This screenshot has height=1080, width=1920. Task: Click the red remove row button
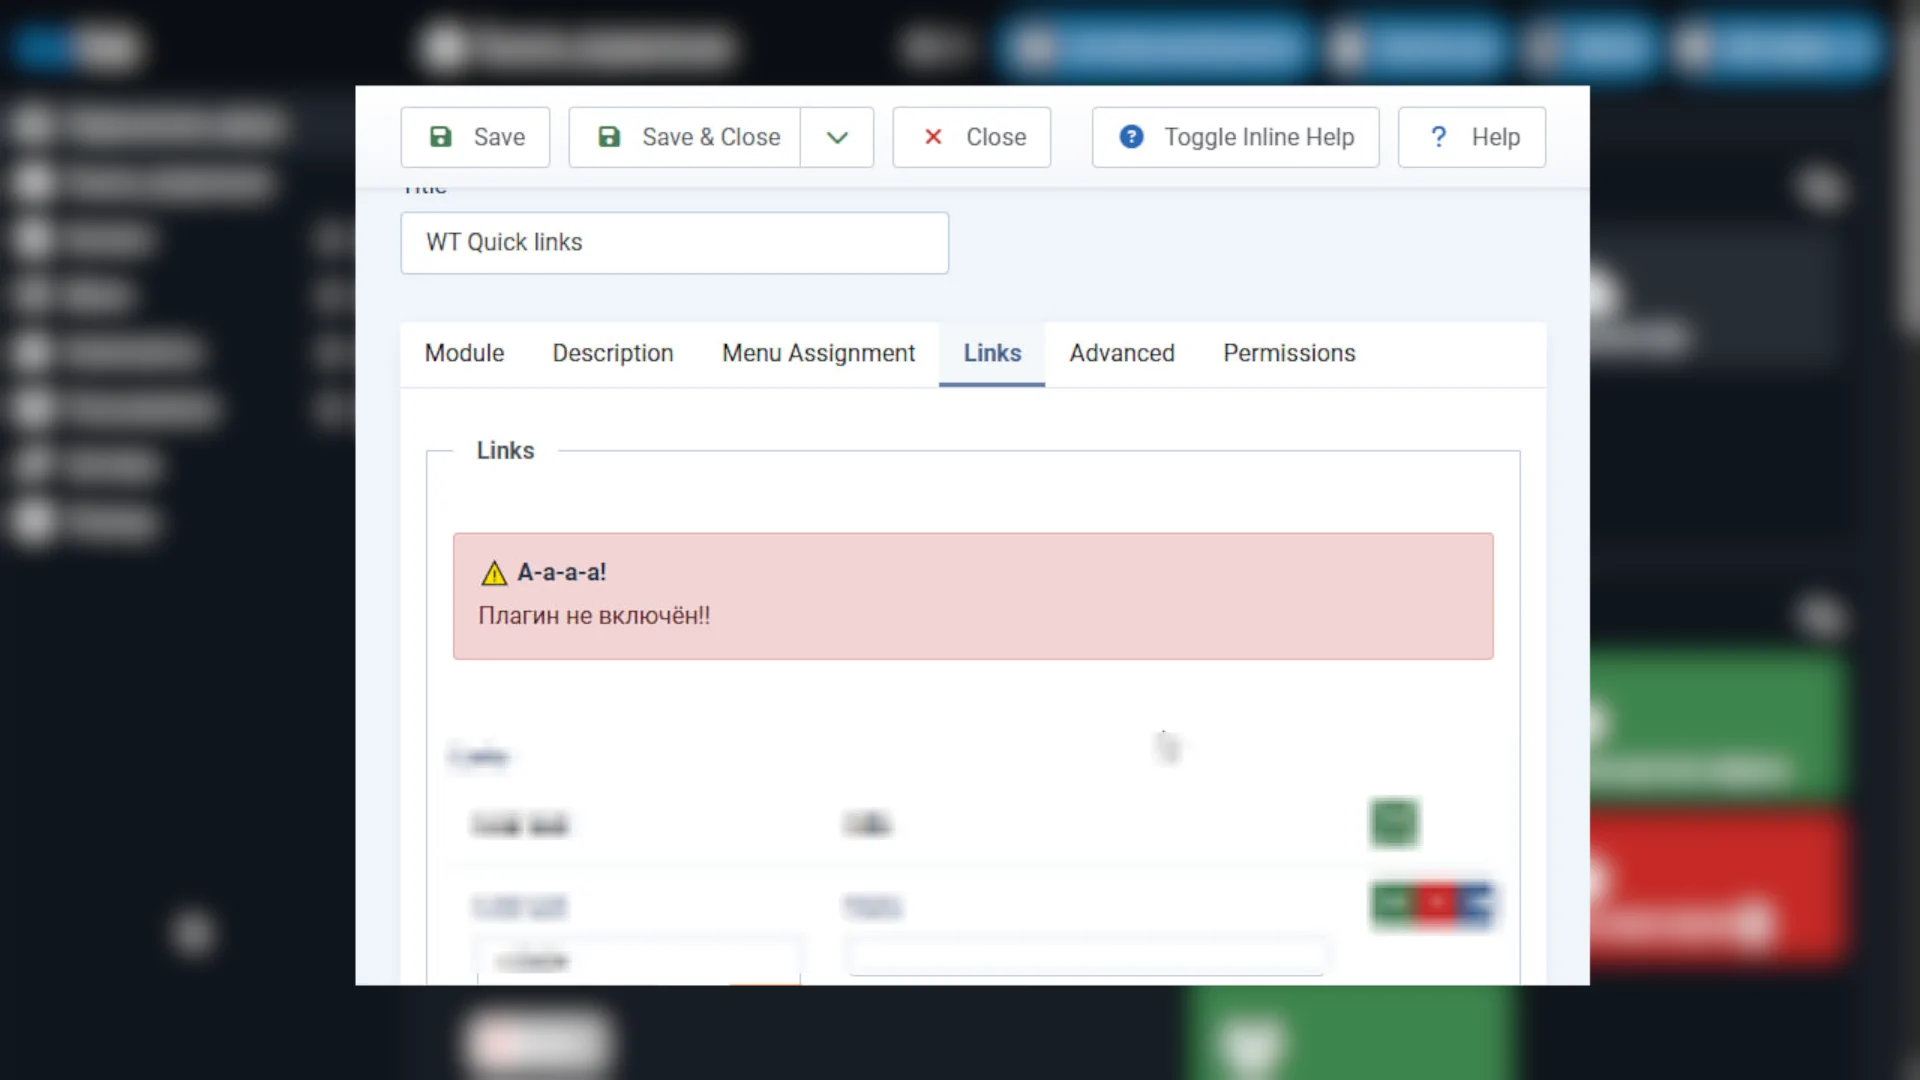click(1436, 904)
